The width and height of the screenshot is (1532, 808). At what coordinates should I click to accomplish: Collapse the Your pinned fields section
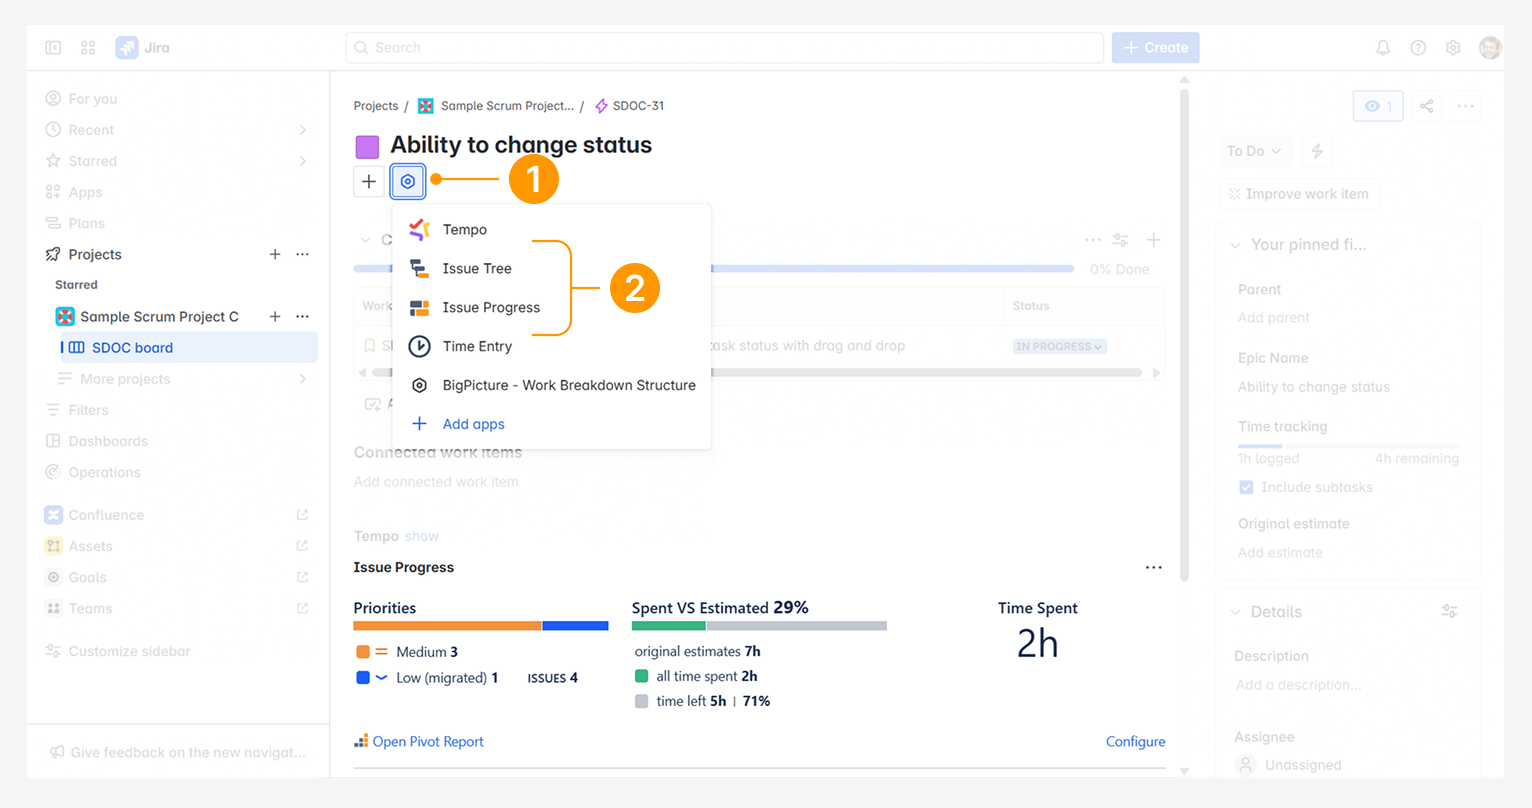point(1235,245)
